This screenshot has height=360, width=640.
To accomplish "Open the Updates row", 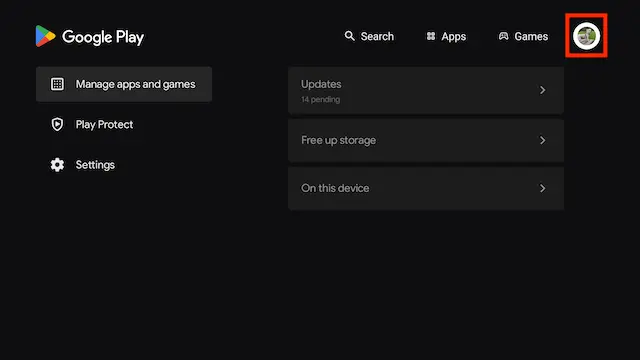I will tap(426, 90).
